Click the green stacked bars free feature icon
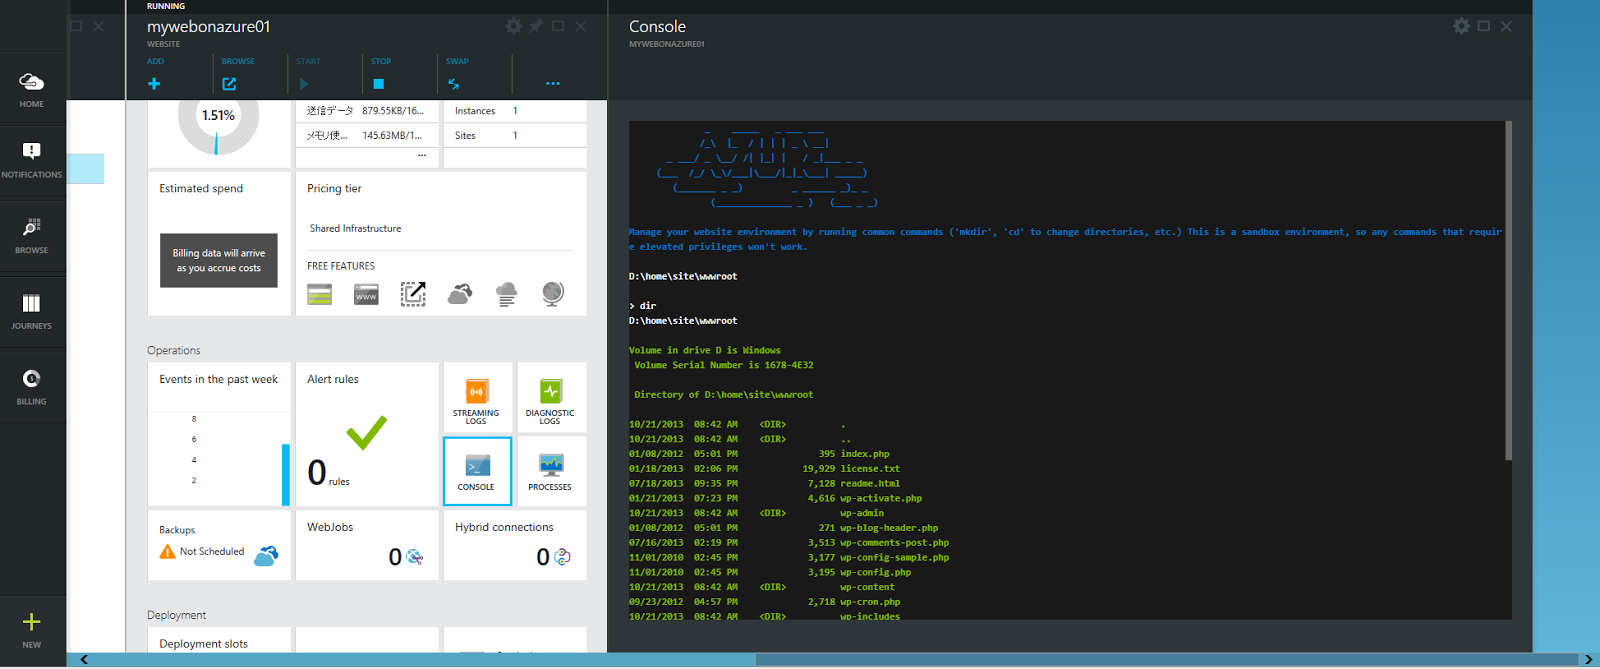 [x=319, y=294]
